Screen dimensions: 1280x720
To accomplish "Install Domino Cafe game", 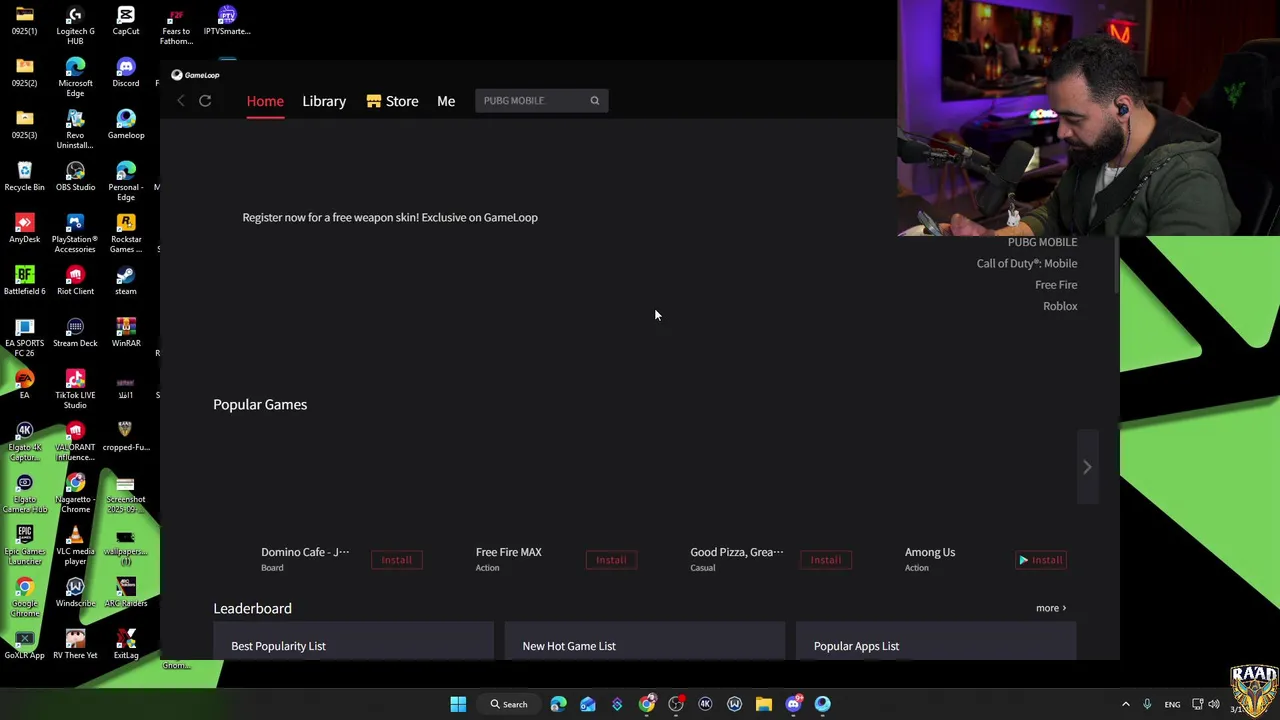I will pyautogui.click(x=396, y=560).
